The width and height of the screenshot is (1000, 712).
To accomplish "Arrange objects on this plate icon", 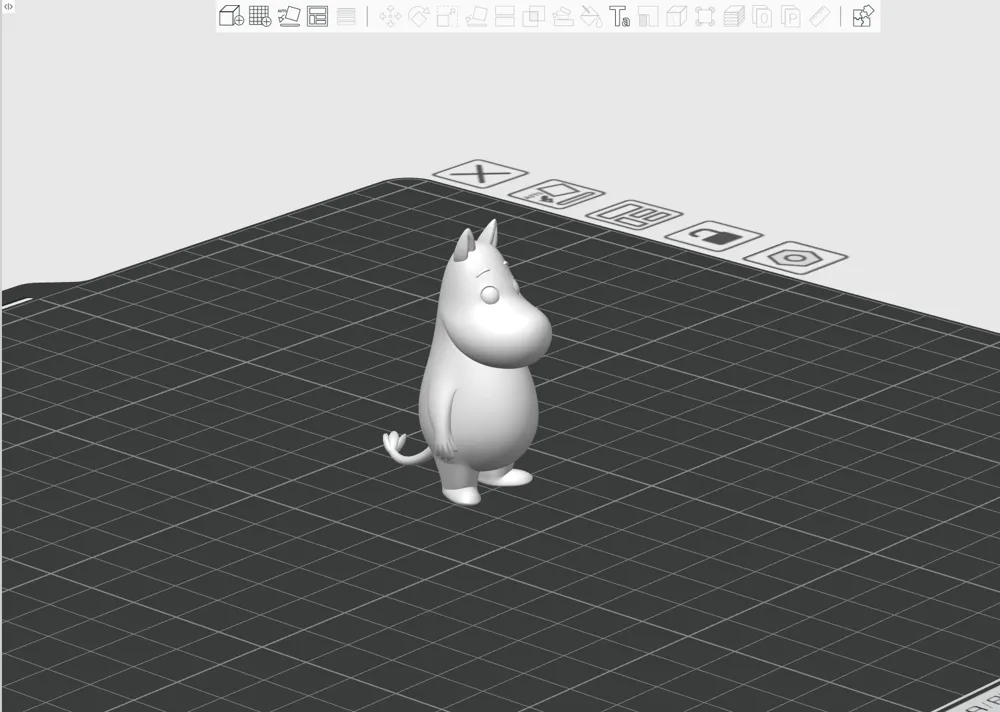I will click(x=635, y=214).
